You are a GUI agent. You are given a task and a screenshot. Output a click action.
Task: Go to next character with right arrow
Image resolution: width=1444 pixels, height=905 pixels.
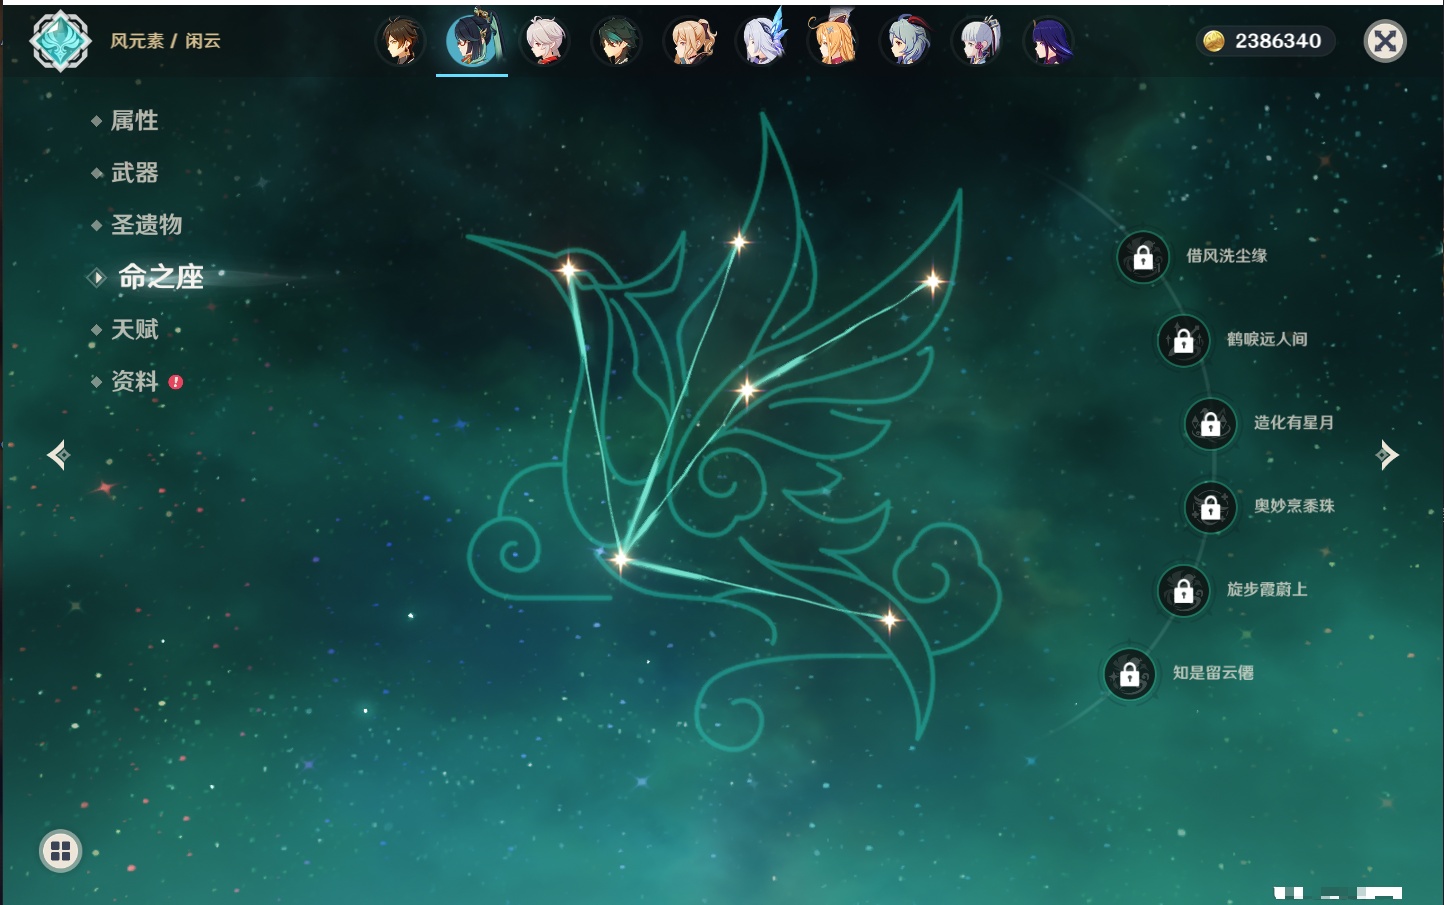pyautogui.click(x=1387, y=455)
